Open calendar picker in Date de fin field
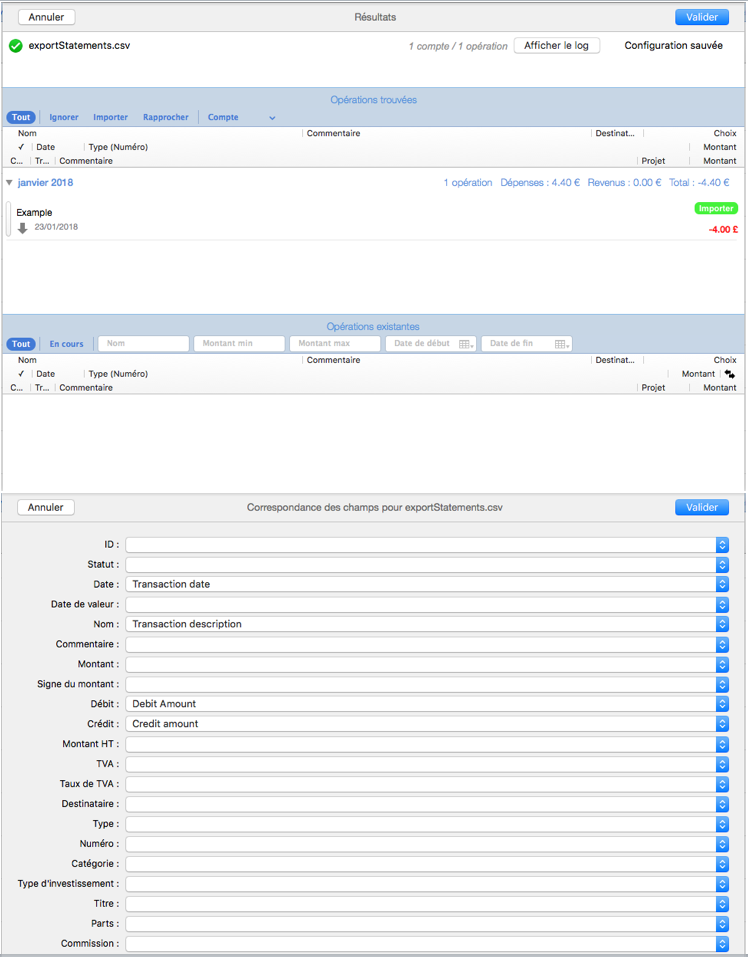This screenshot has height=957, width=748. (561, 344)
